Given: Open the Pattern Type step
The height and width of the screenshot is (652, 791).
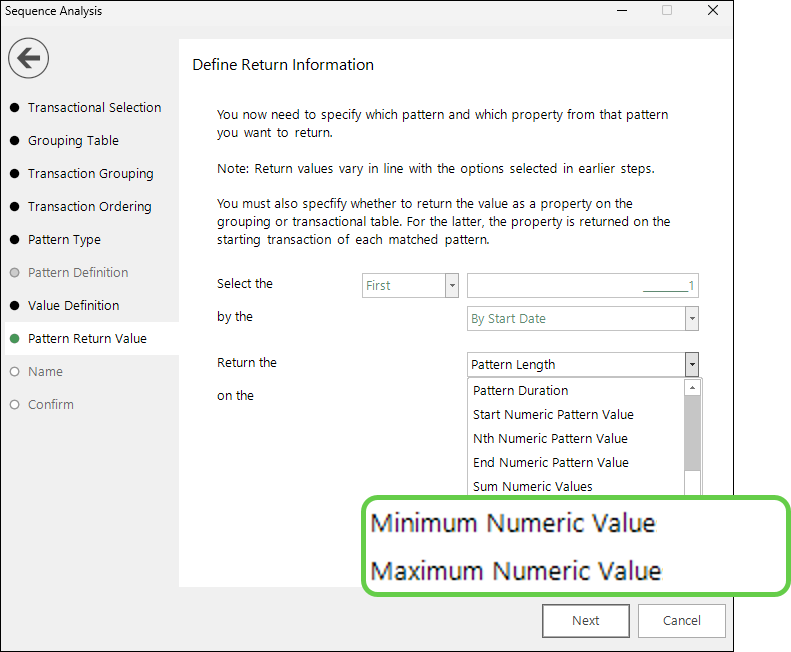Looking at the screenshot, I should [x=64, y=240].
